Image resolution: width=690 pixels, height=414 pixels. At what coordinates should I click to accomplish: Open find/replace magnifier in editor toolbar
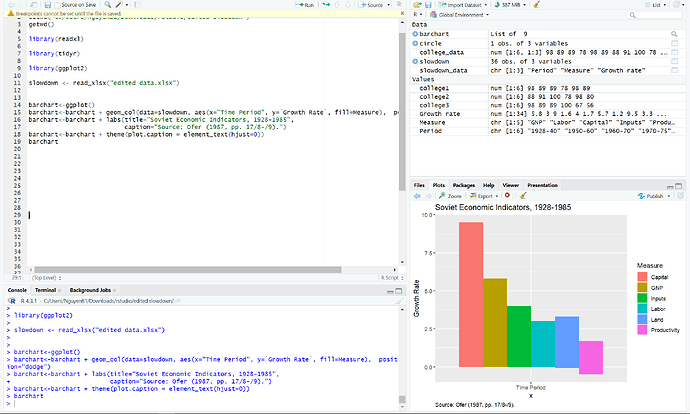108,5
